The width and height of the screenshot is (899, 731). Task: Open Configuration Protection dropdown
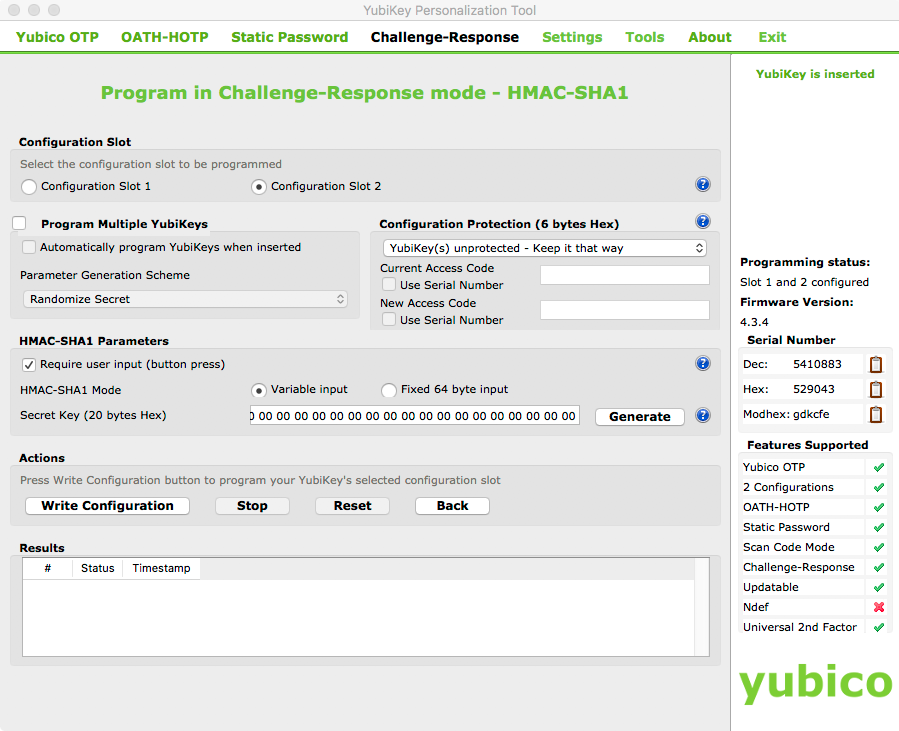[x=545, y=248]
